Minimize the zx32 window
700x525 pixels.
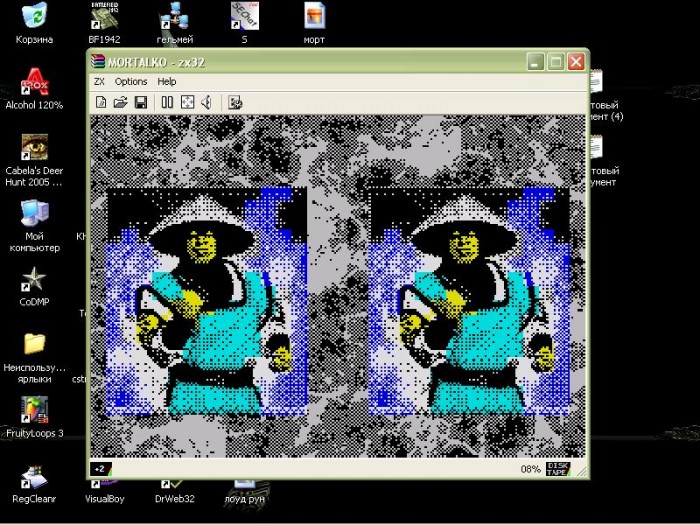click(535, 62)
